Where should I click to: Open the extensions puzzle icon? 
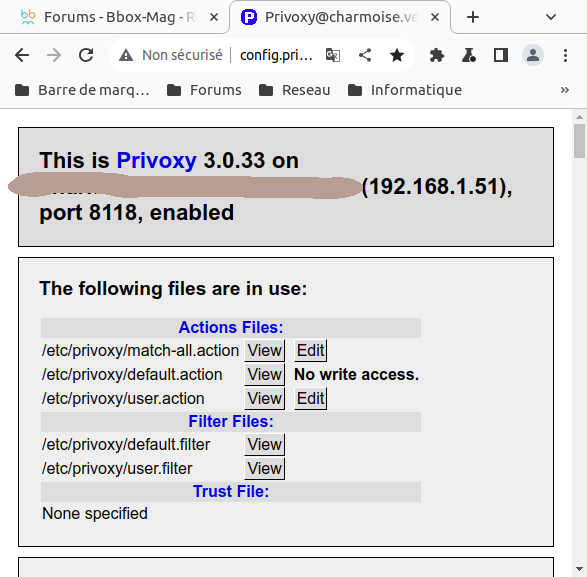pos(437,55)
